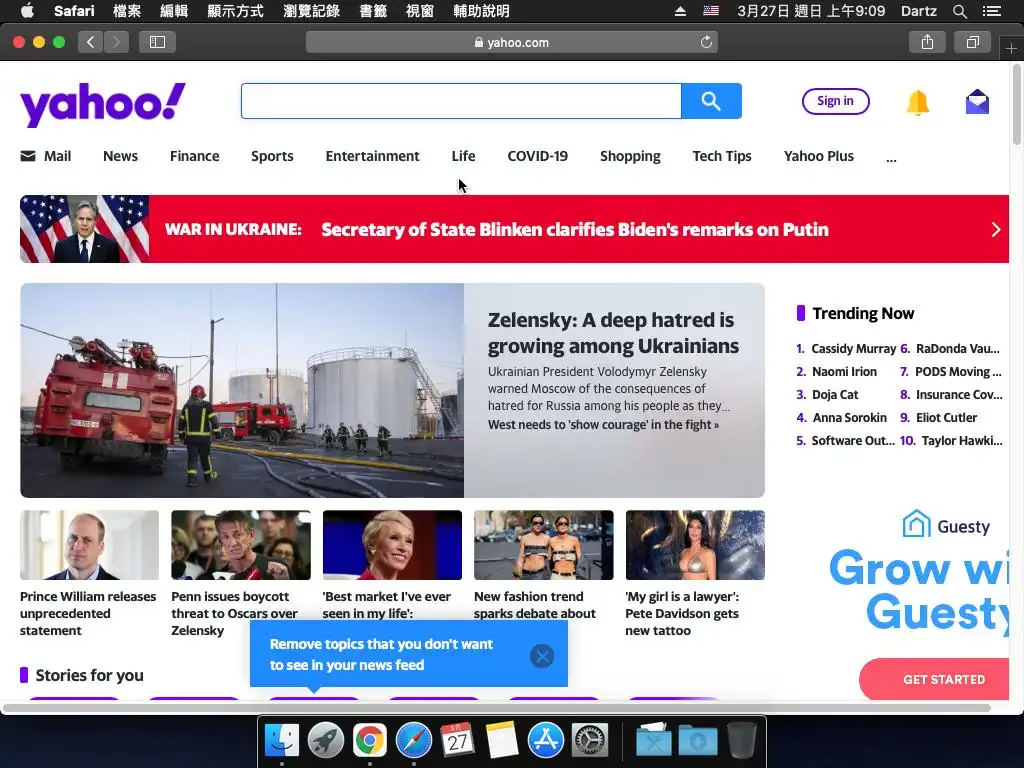Open App Store from the Dock
The image size is (1024, 768).
pyautogui.click(x=545, y=741)
